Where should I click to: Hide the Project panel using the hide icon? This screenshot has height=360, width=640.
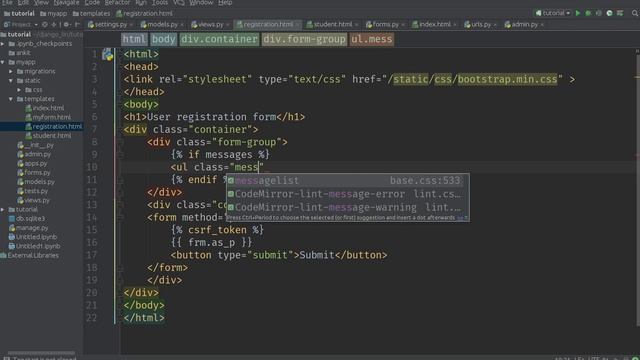pyautogui.click(x=77, y=24)
